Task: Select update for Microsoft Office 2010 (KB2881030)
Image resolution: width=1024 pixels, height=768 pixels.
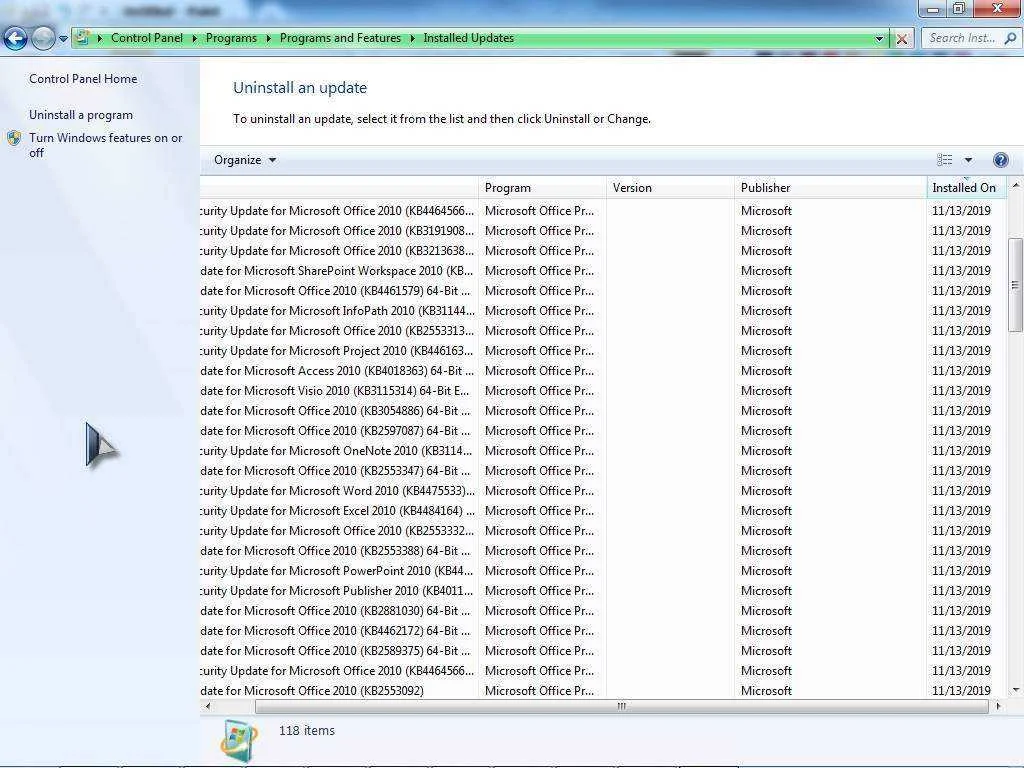Action: coord(603,611)
